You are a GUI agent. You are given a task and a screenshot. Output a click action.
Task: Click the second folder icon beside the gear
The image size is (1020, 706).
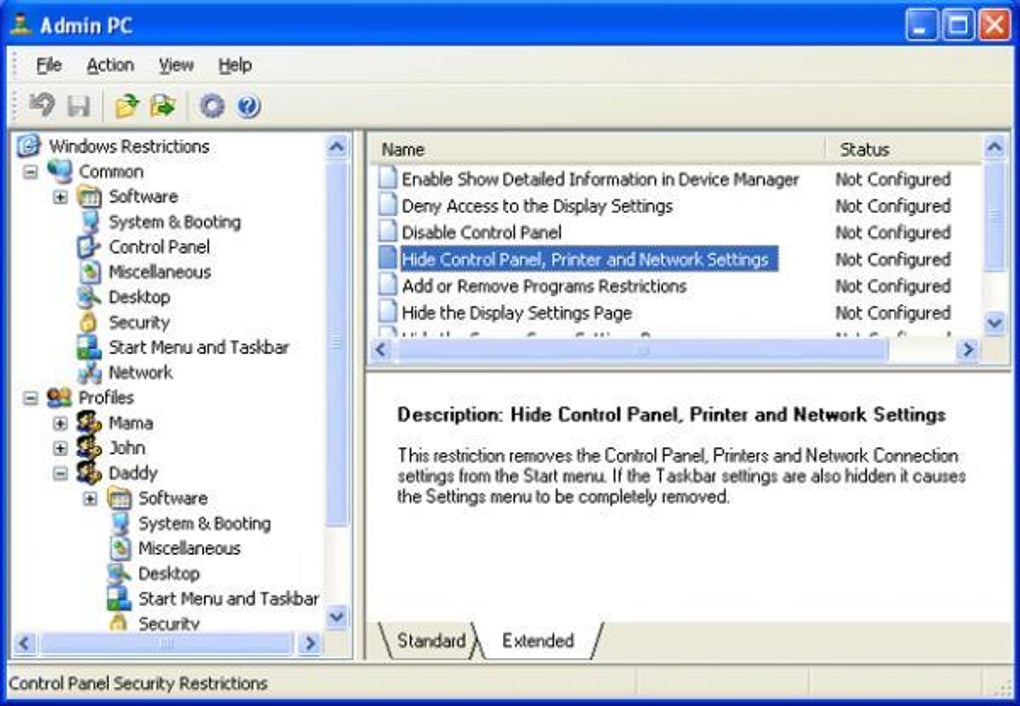[x=163, y=105]
